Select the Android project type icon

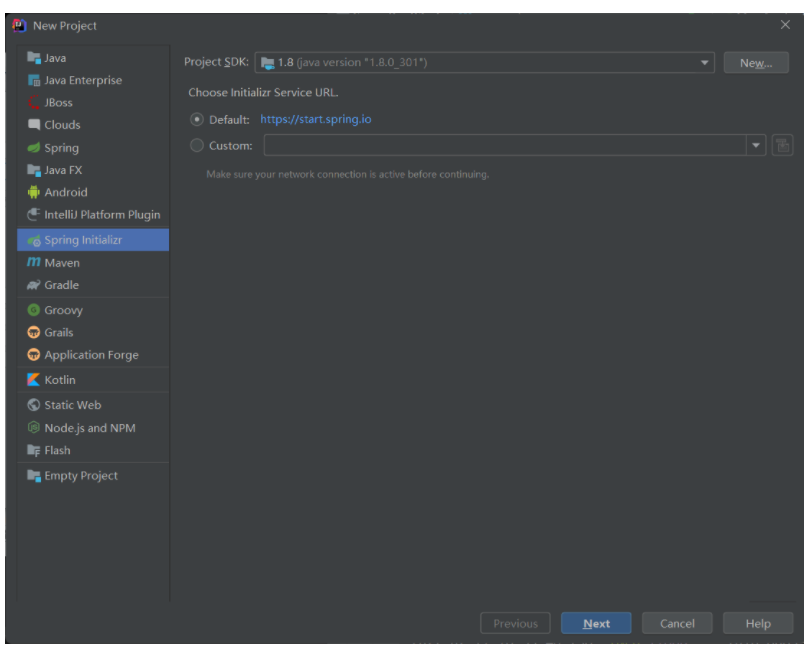click(34, 192)
